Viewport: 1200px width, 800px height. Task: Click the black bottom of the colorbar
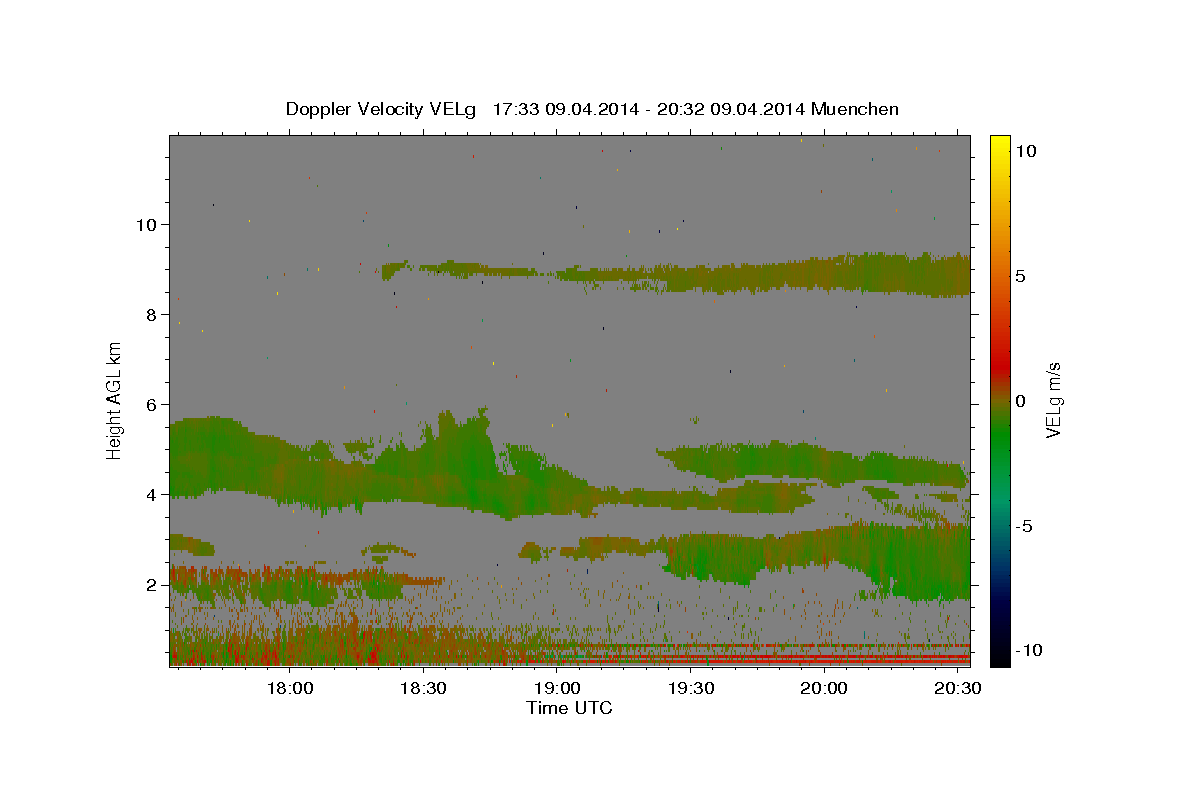pos(1000,655)
